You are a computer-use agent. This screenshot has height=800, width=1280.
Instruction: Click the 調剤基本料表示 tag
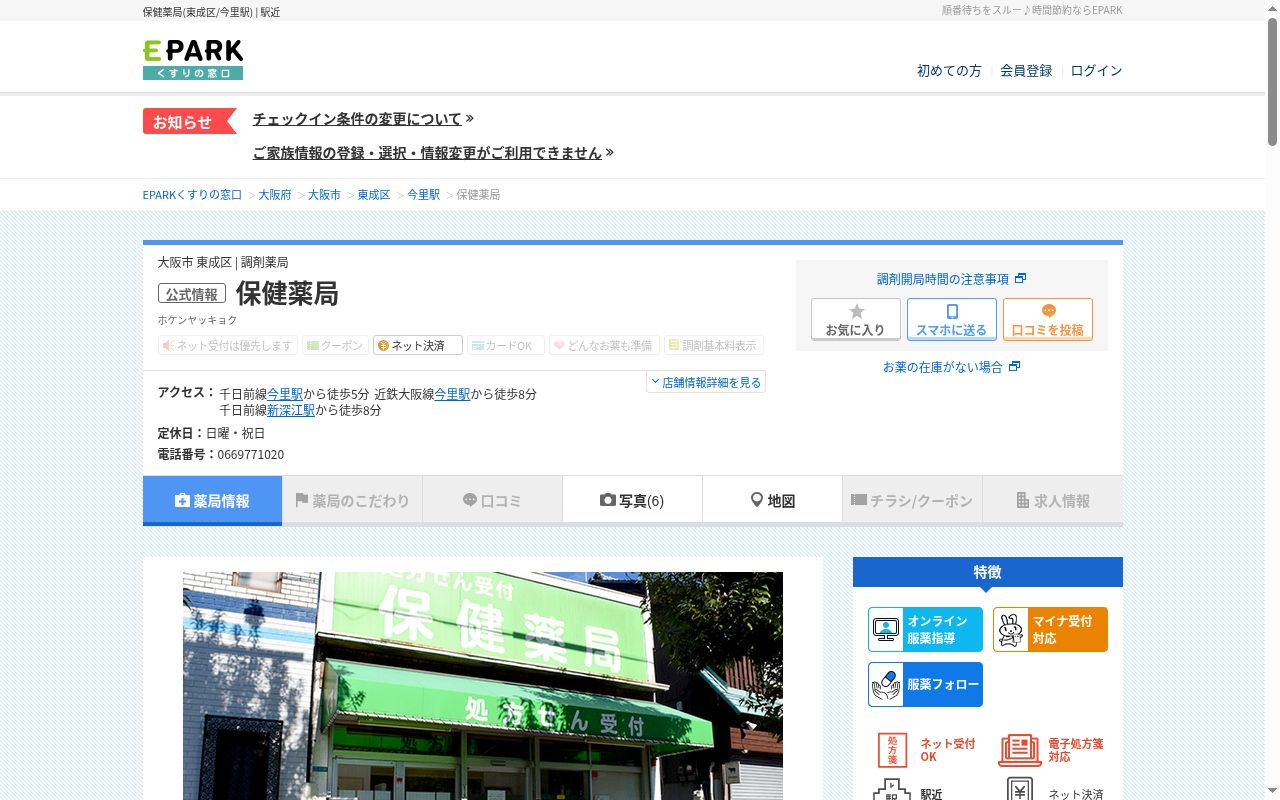pyautogui.click(x=714, y=345)
